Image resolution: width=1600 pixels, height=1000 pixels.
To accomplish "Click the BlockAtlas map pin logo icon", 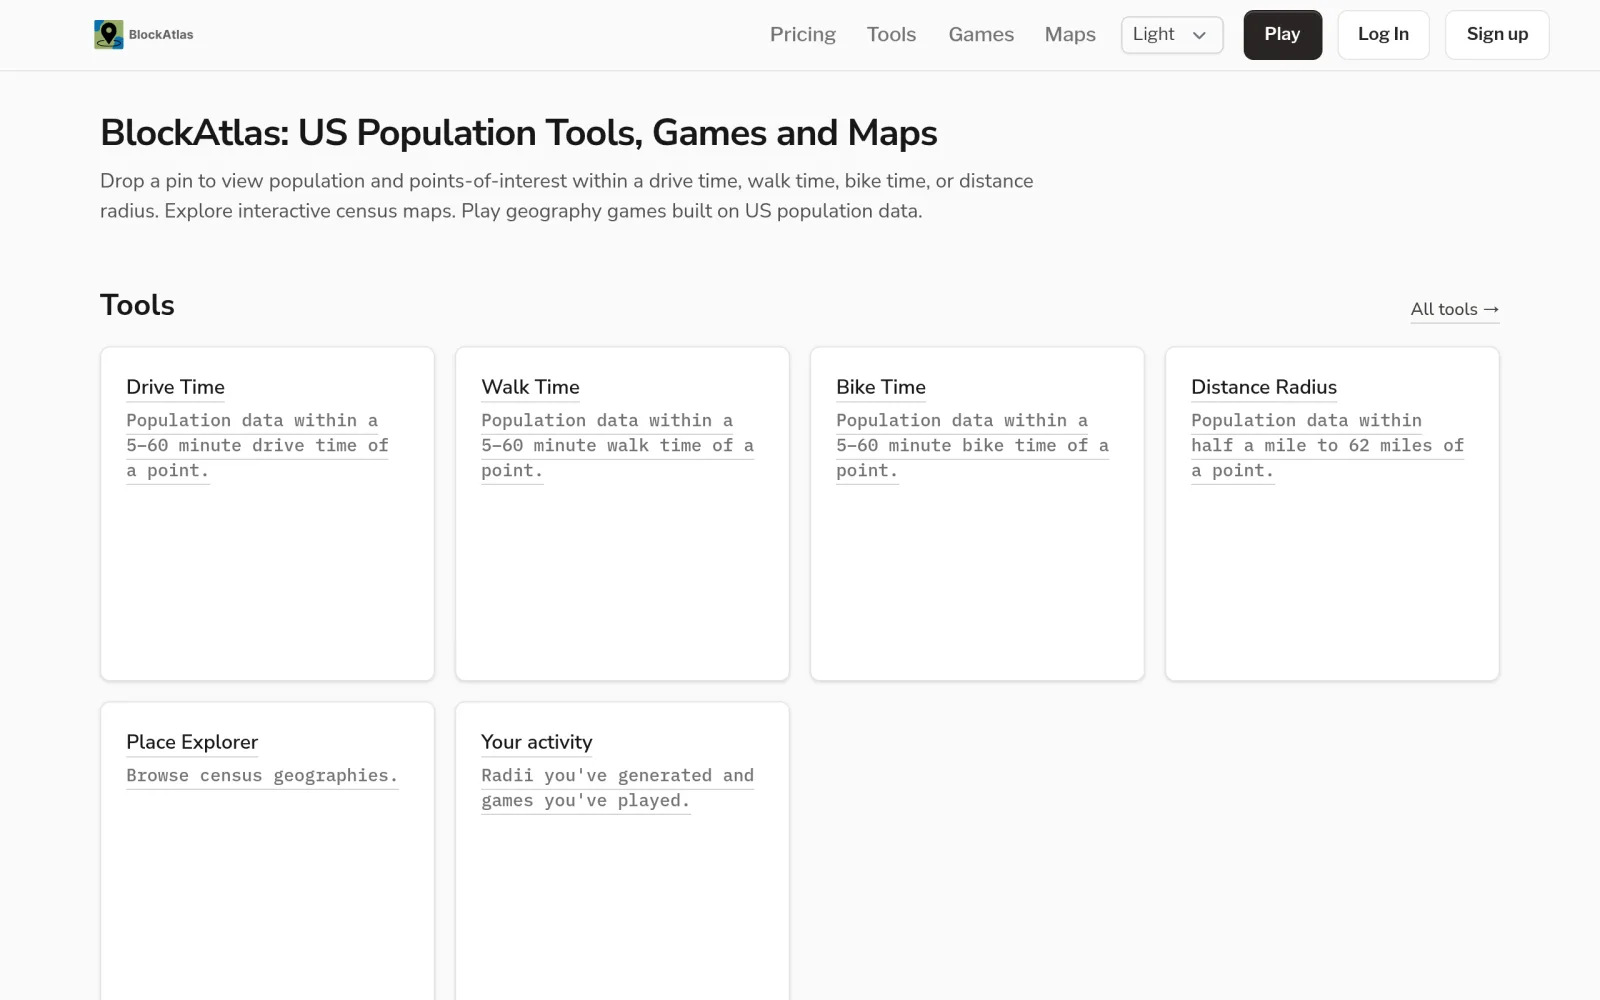I will click(x=108, y=35).
